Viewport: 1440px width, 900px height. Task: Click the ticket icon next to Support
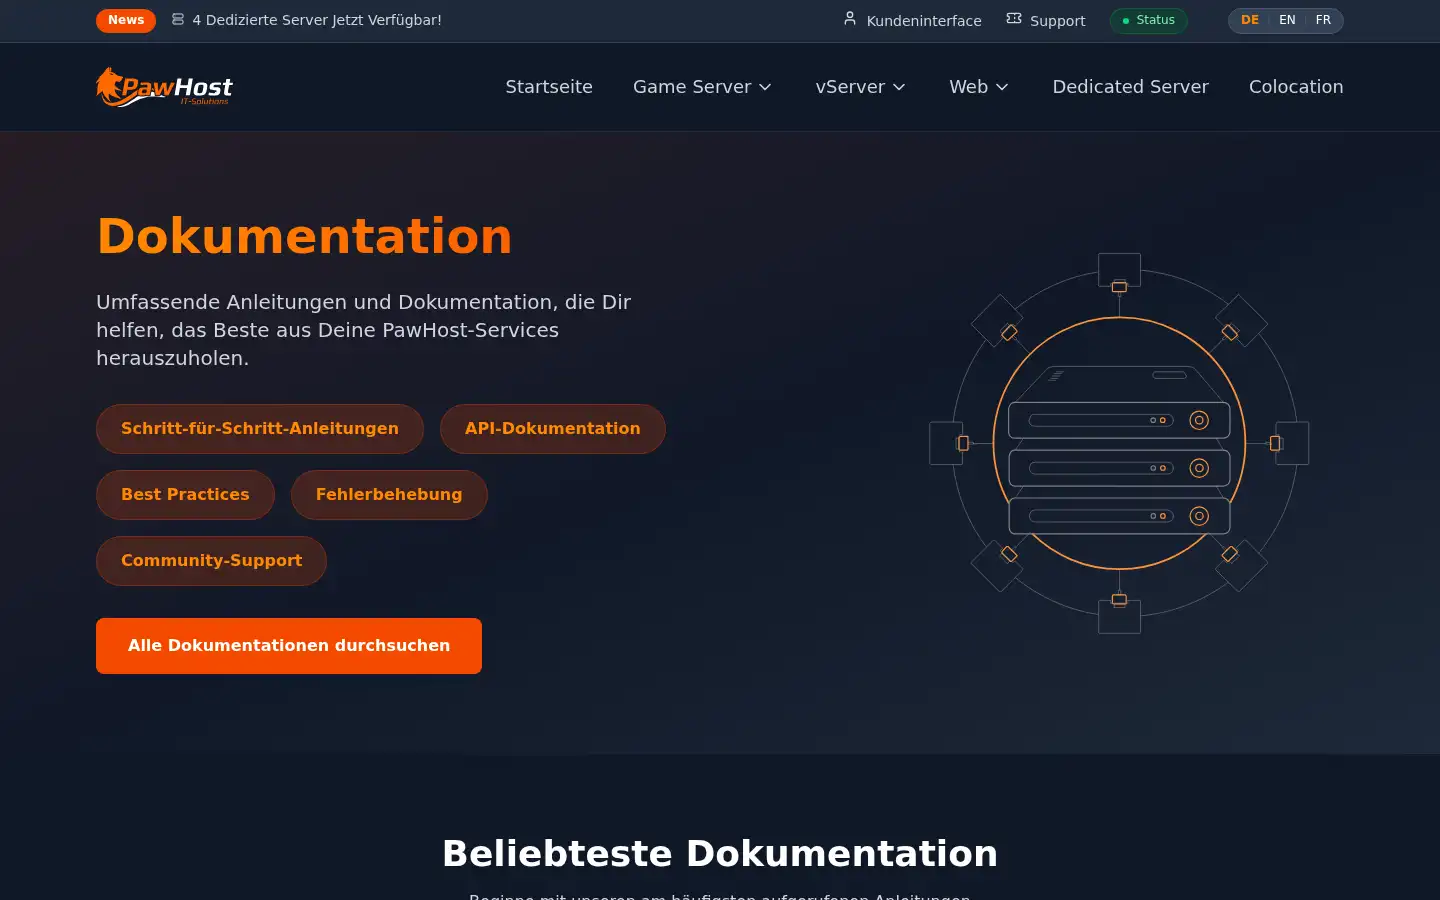[1014, 18]
